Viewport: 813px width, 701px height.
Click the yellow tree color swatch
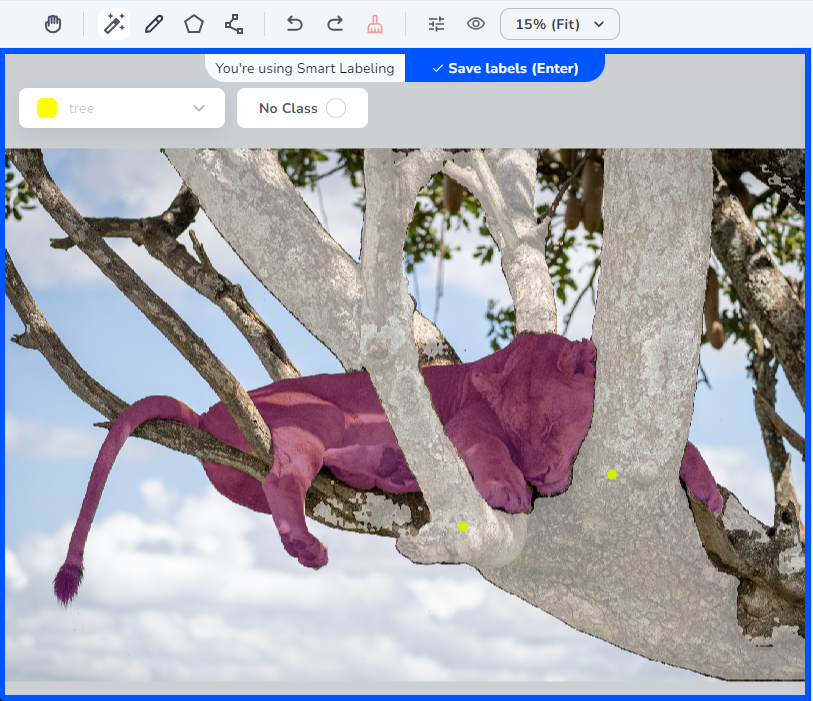point(47,108)
